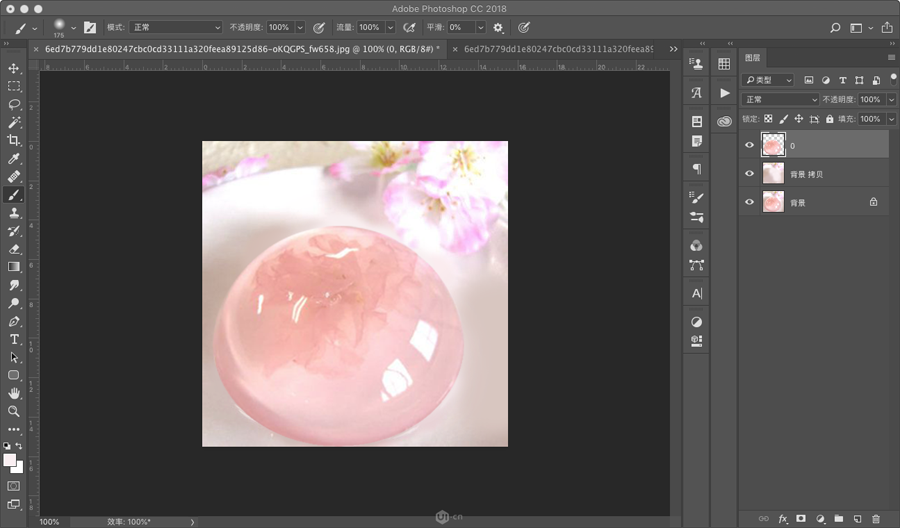The image size is (900, 528).
Task: Select the Horizontal Type tool
Action: [14, 339]
